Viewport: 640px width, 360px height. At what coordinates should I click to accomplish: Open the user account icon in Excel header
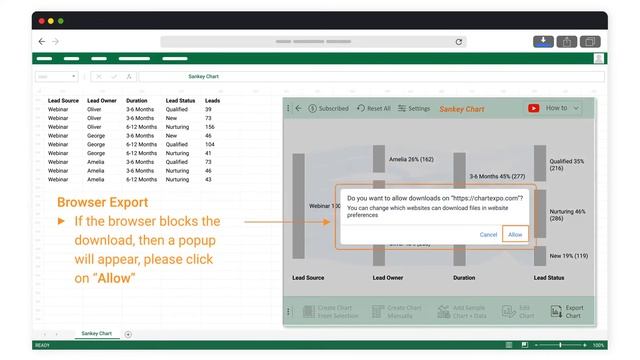pyautogui.click(x=598, y=59)
